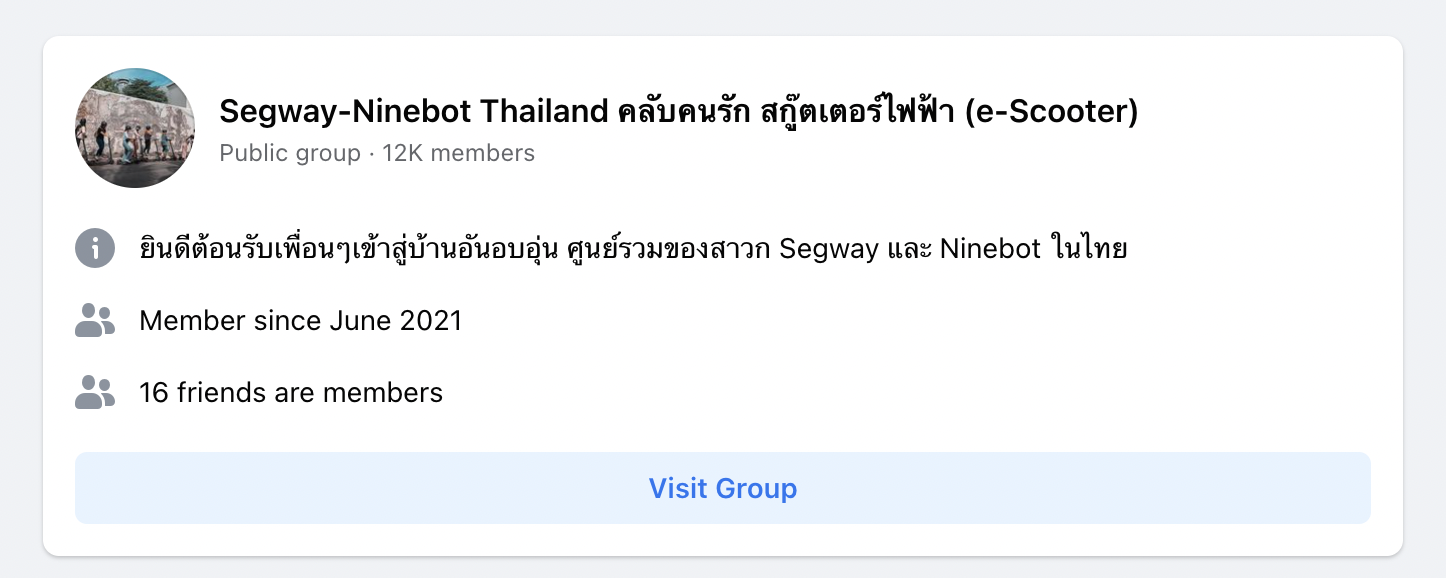Click the circular info icon beside the description
The width and height of the screenshot is (1446, 578).
[95, 248]
